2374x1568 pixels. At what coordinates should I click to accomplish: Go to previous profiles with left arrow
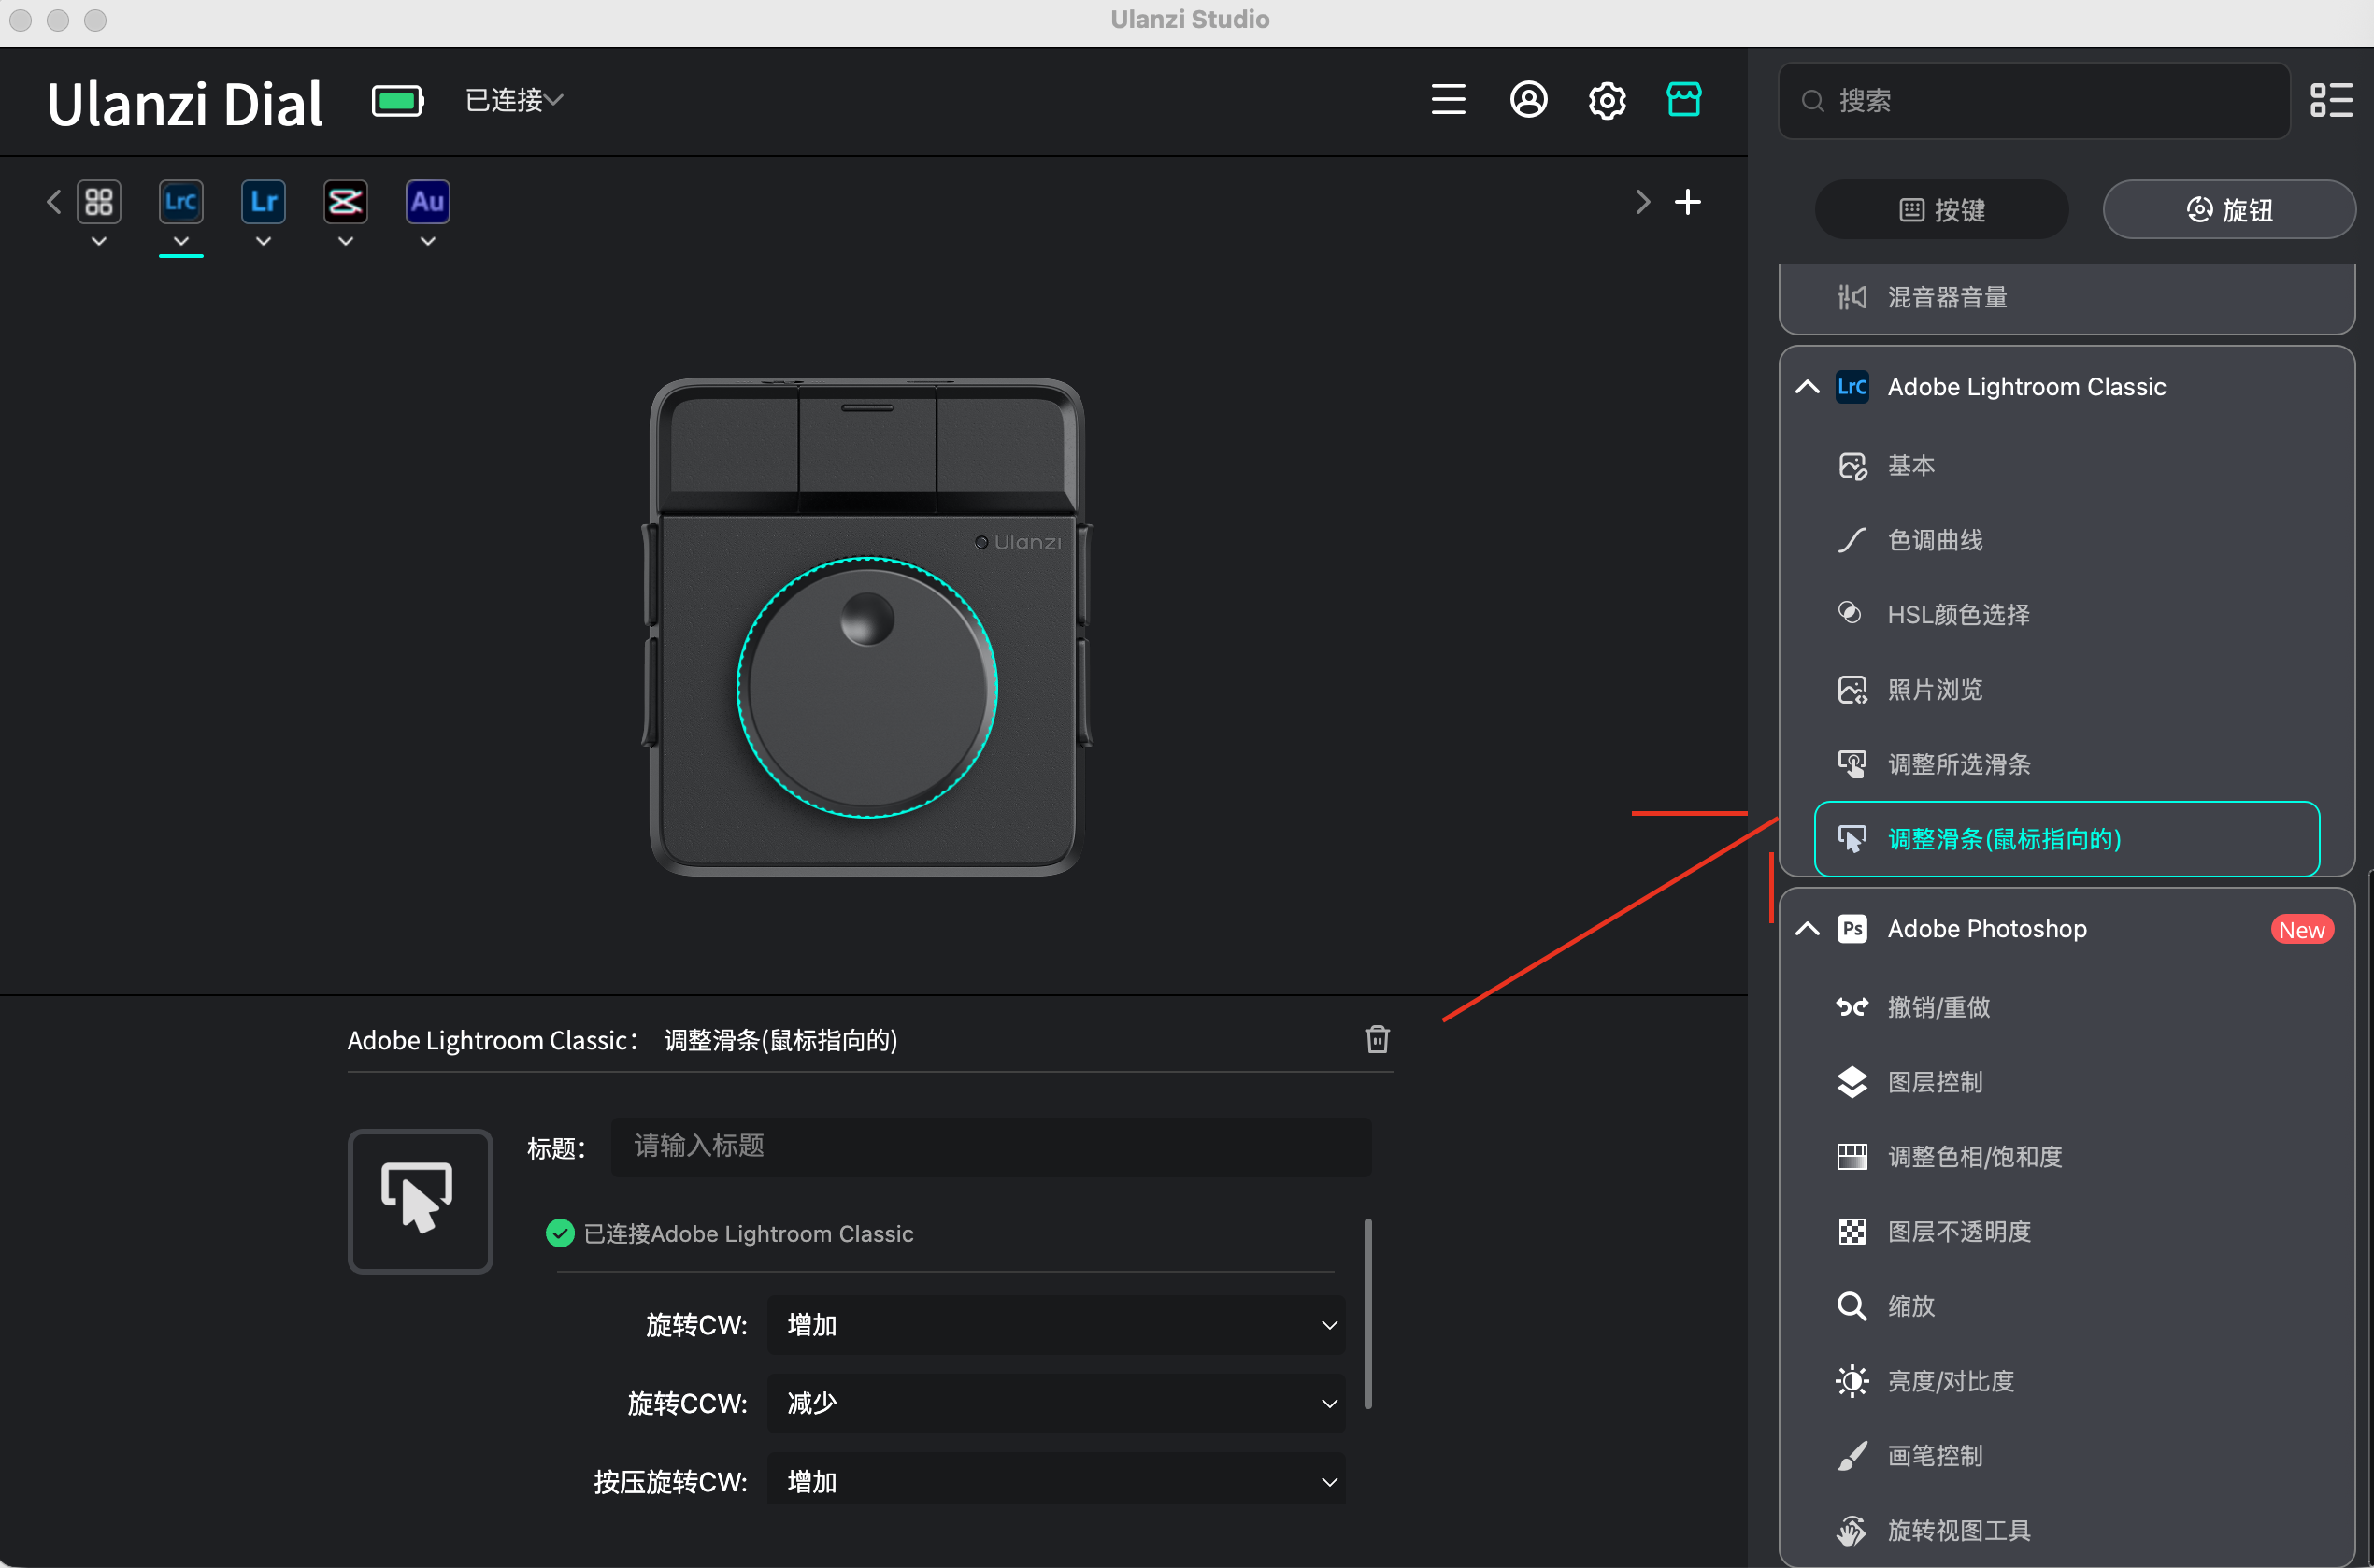54,202
